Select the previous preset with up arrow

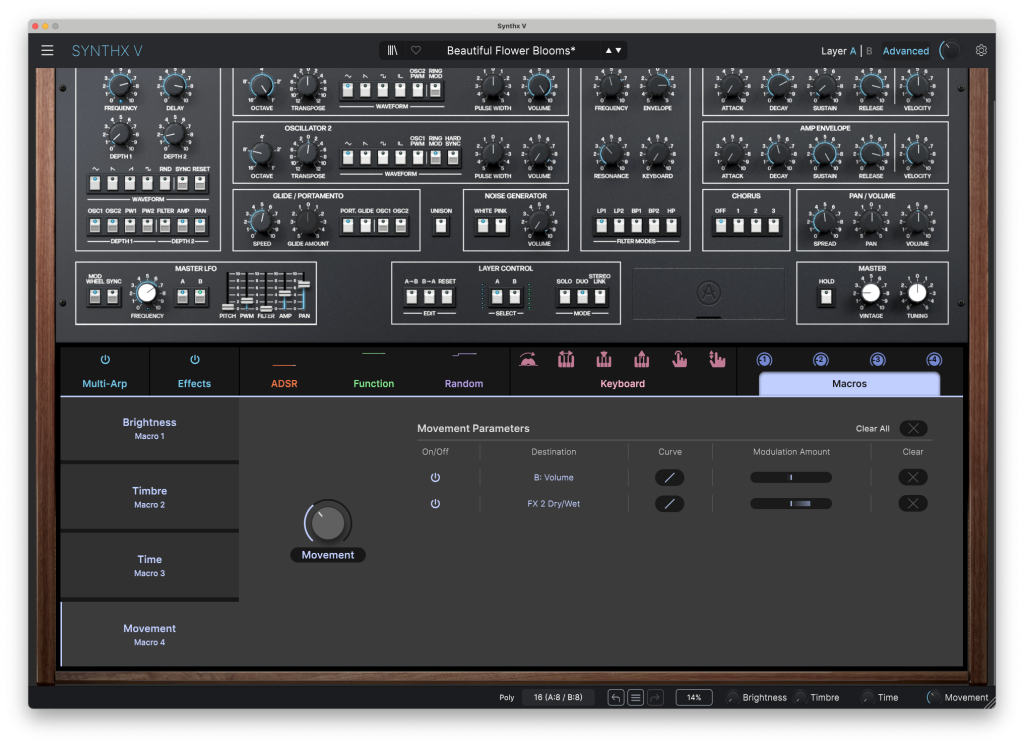point(609,50)
